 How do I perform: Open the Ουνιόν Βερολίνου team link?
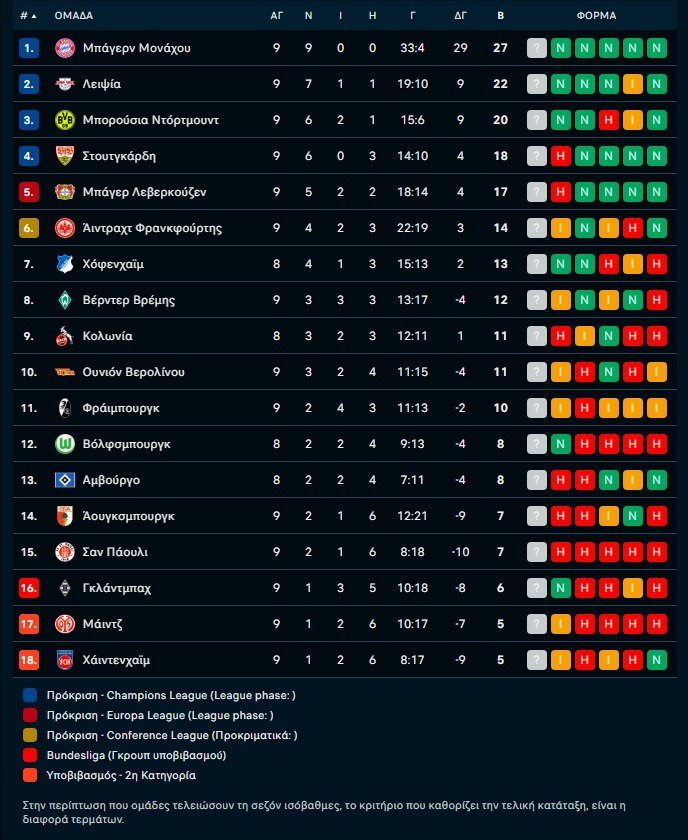[x=133, y=372]
